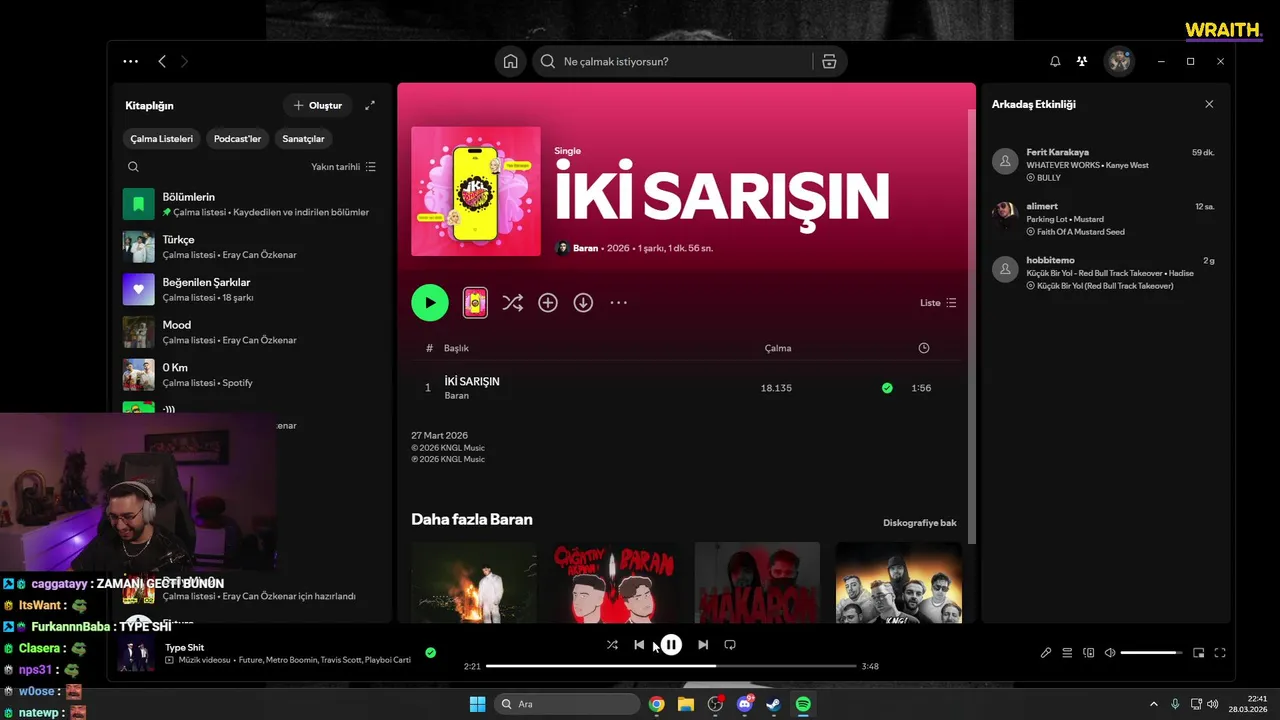This screenshot has height=720, width=1280.
Task: Open the Home page icon
Action: click(510, 61)
